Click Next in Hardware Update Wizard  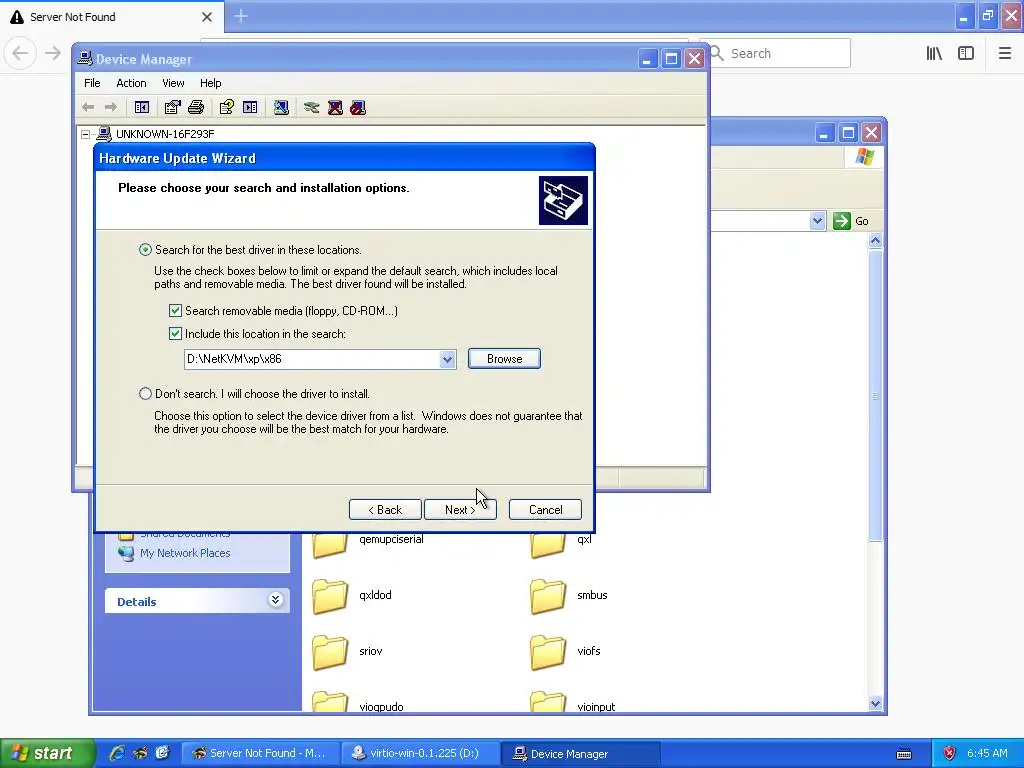point(460,510)
